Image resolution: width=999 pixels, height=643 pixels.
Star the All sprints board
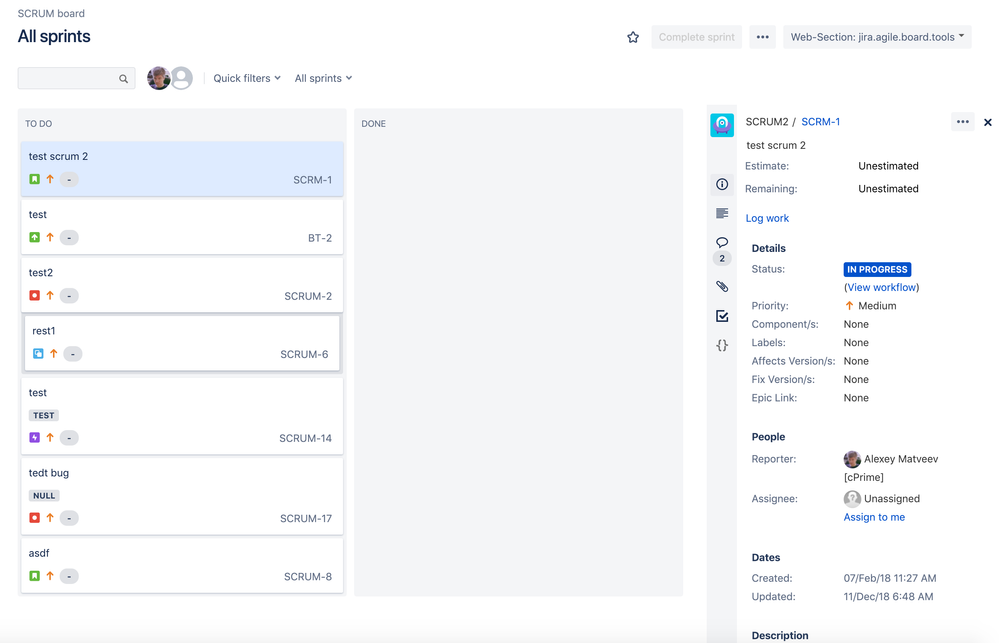click(x=633, y=37)
